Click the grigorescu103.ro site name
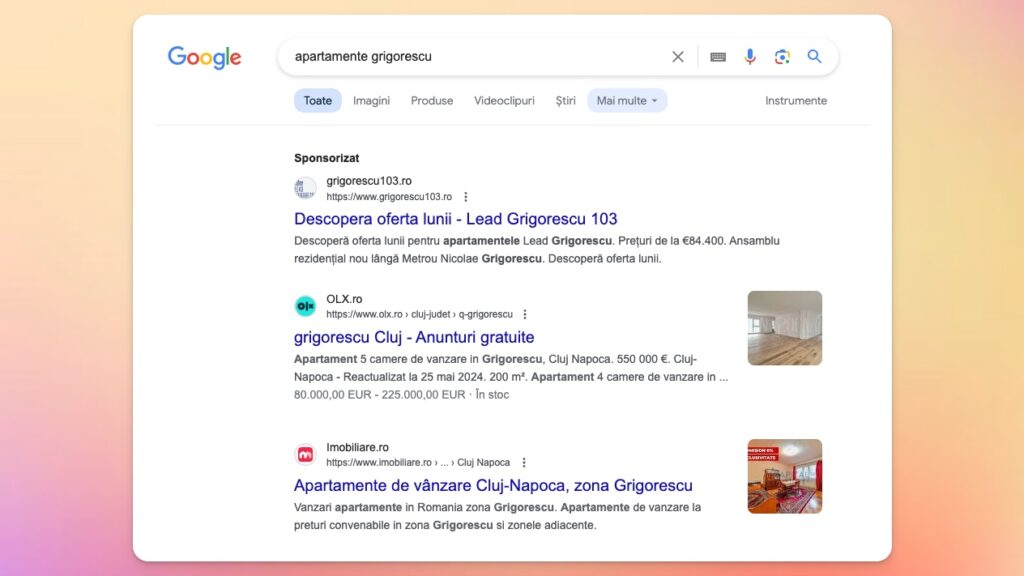This screenshot has width=1024, height=576. pos(369,181)
